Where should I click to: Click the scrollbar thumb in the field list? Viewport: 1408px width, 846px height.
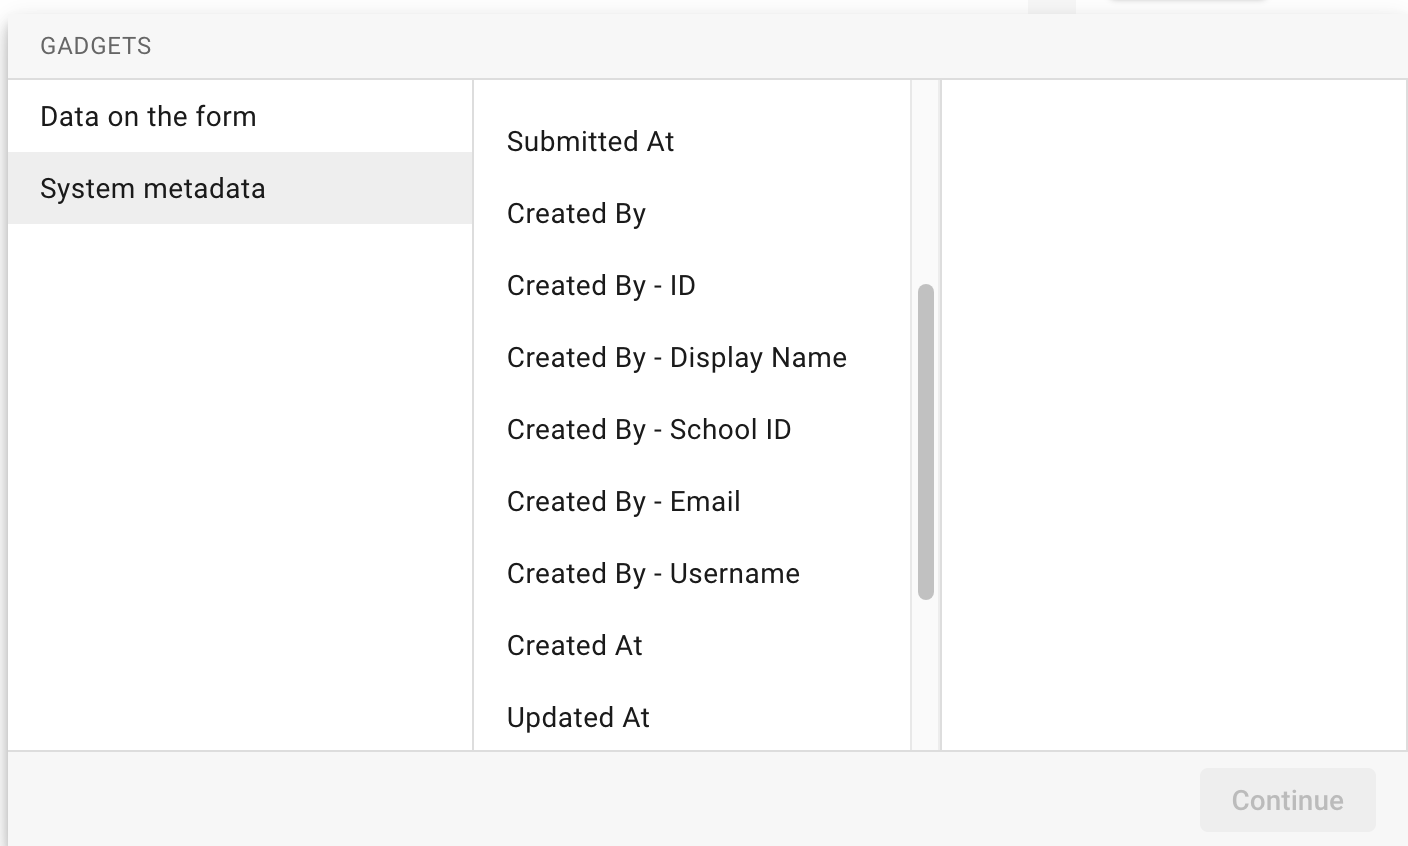[x=923, y=440]
